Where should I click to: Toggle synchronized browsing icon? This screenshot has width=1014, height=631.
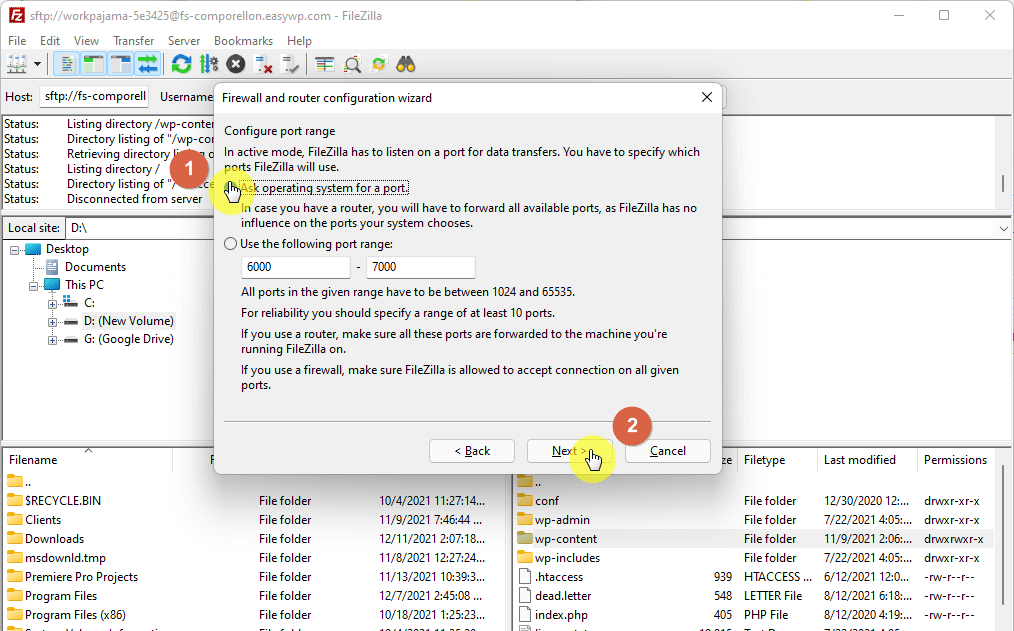click(x=378, y=65)
